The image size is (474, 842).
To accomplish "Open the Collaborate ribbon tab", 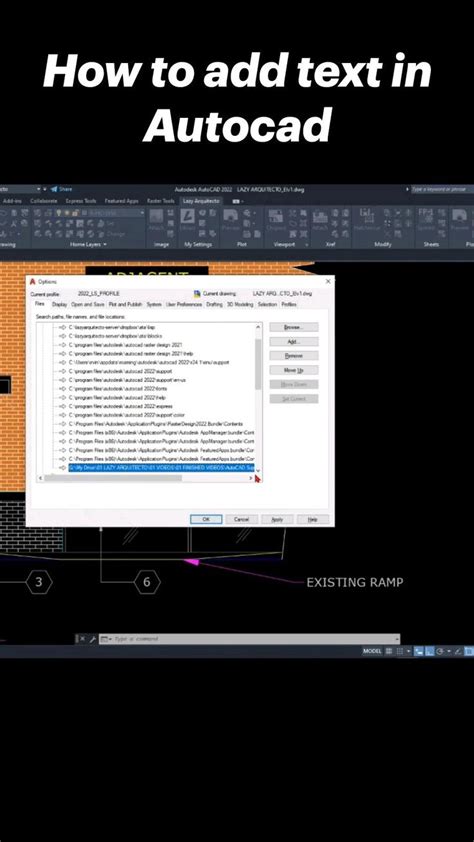I will [x=43, y=201].
